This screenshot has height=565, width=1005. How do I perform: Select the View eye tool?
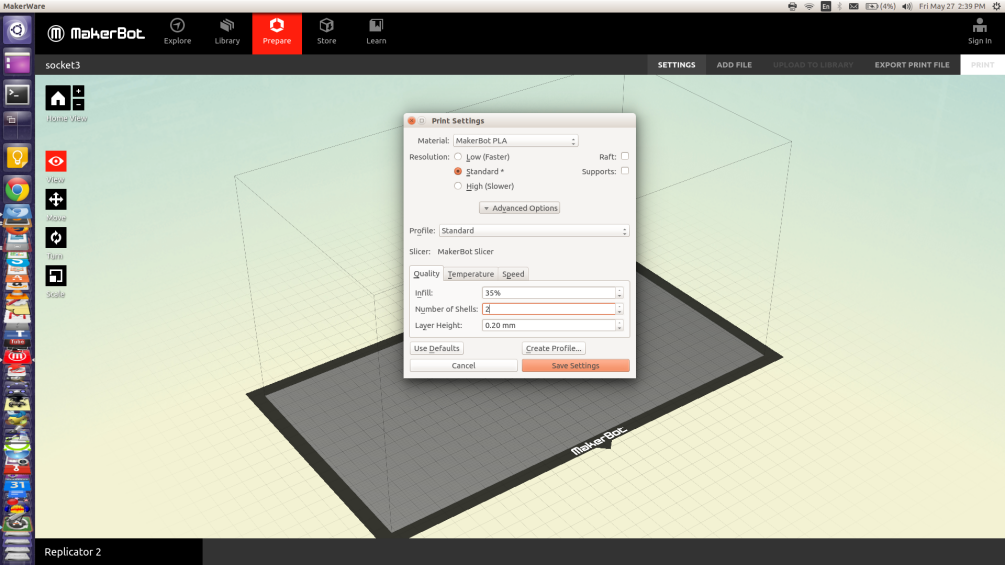[x=56, y=161]
